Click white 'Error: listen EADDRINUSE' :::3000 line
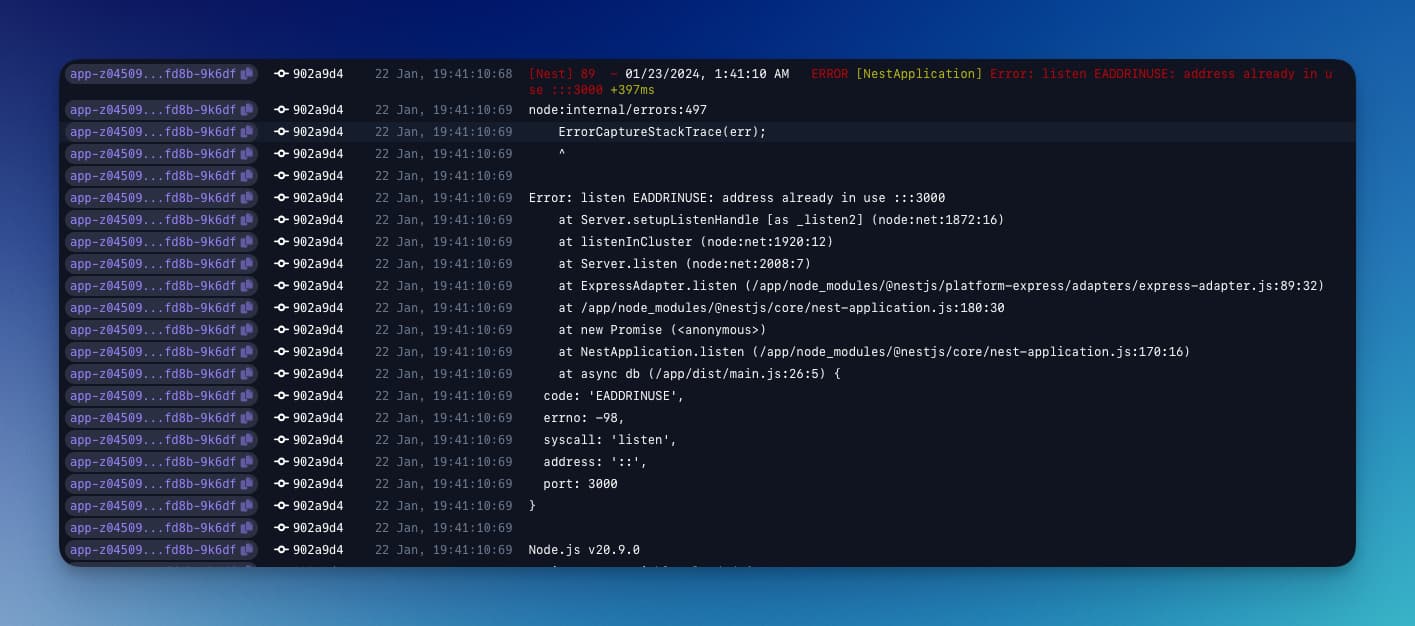 pyautogui.click(x=737, y=198)
